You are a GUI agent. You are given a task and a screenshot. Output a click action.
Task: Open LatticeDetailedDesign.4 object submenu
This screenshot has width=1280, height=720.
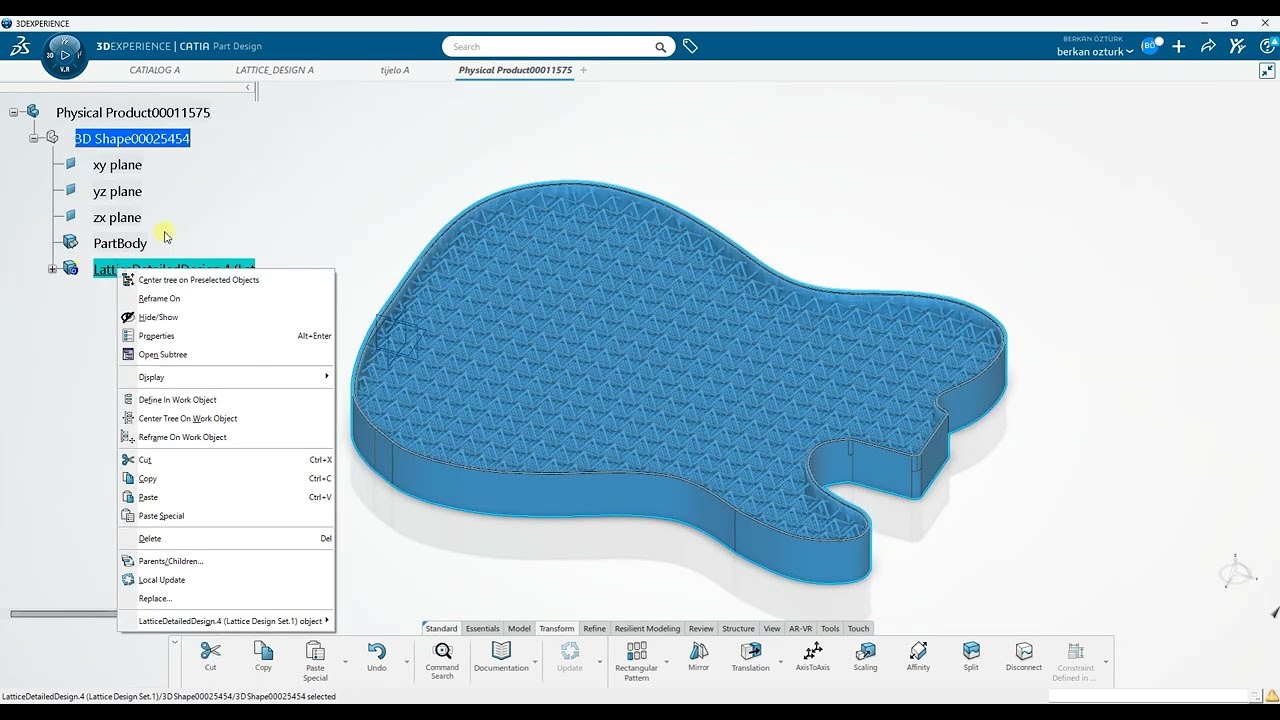coord(226,621)
